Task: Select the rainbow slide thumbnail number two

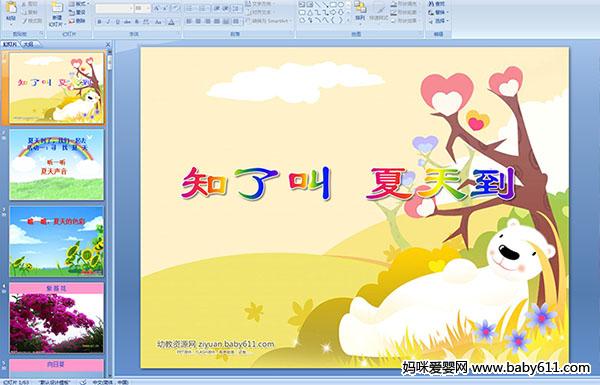Action: click(x=57, y=165)
